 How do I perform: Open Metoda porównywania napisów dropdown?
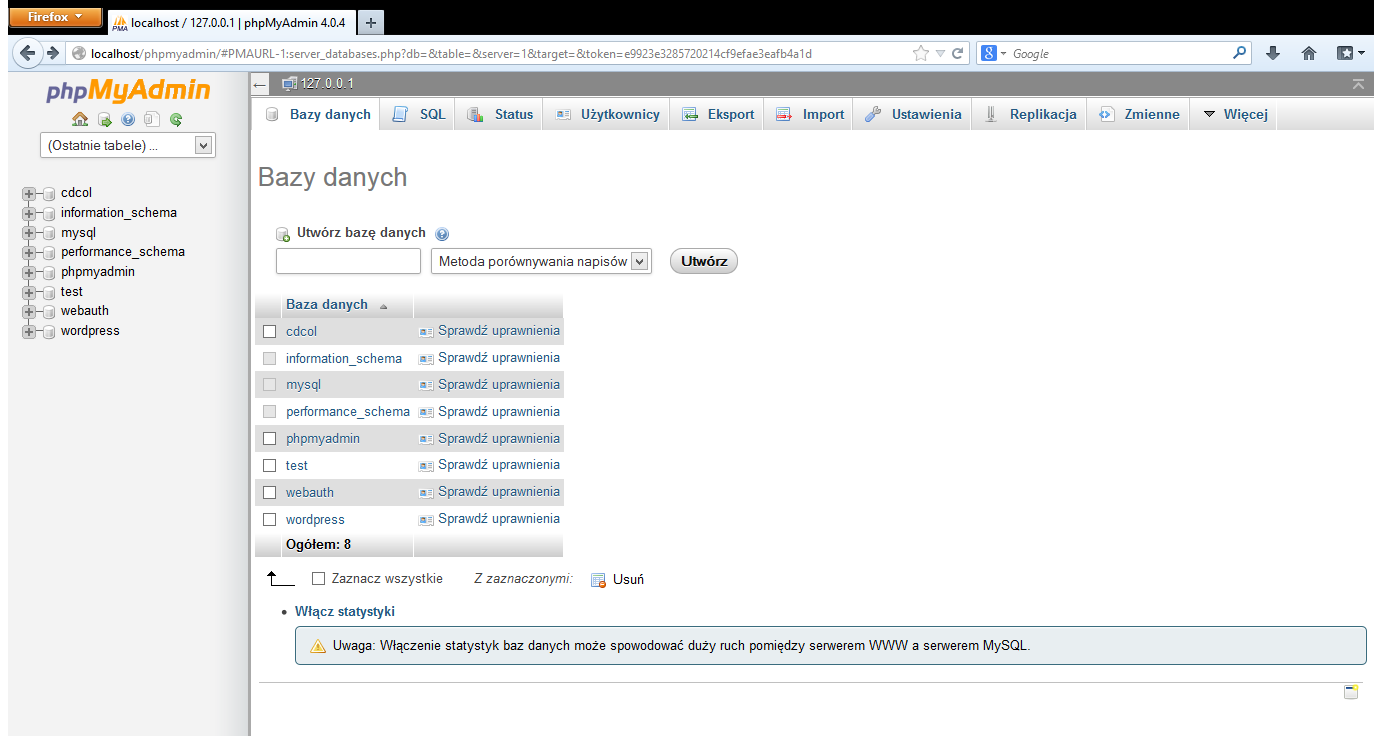click(x=541, y=262)
